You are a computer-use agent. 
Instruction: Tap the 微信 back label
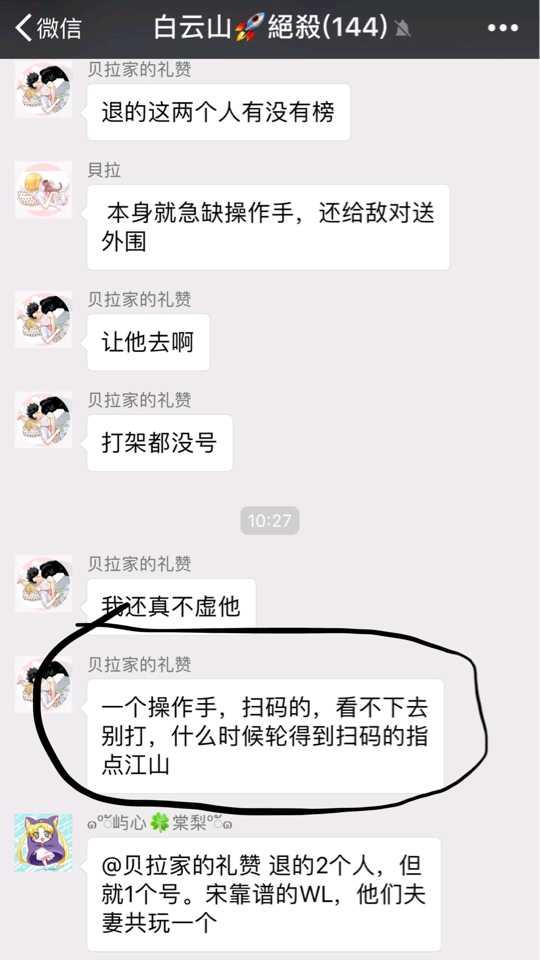(59, 29)
